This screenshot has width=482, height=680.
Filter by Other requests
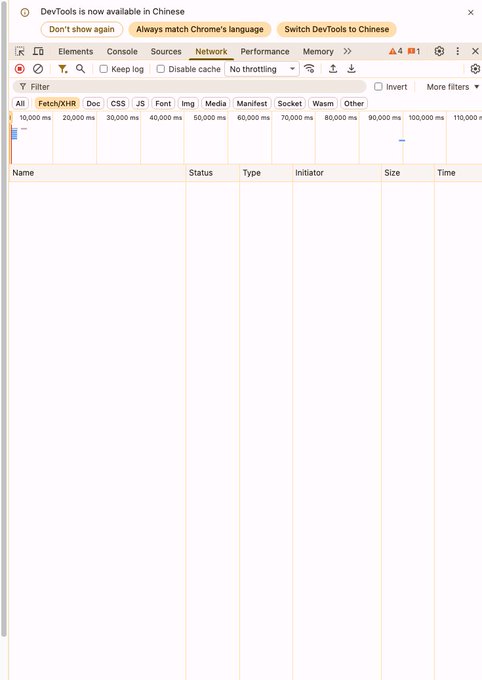[x=354, y=104]
